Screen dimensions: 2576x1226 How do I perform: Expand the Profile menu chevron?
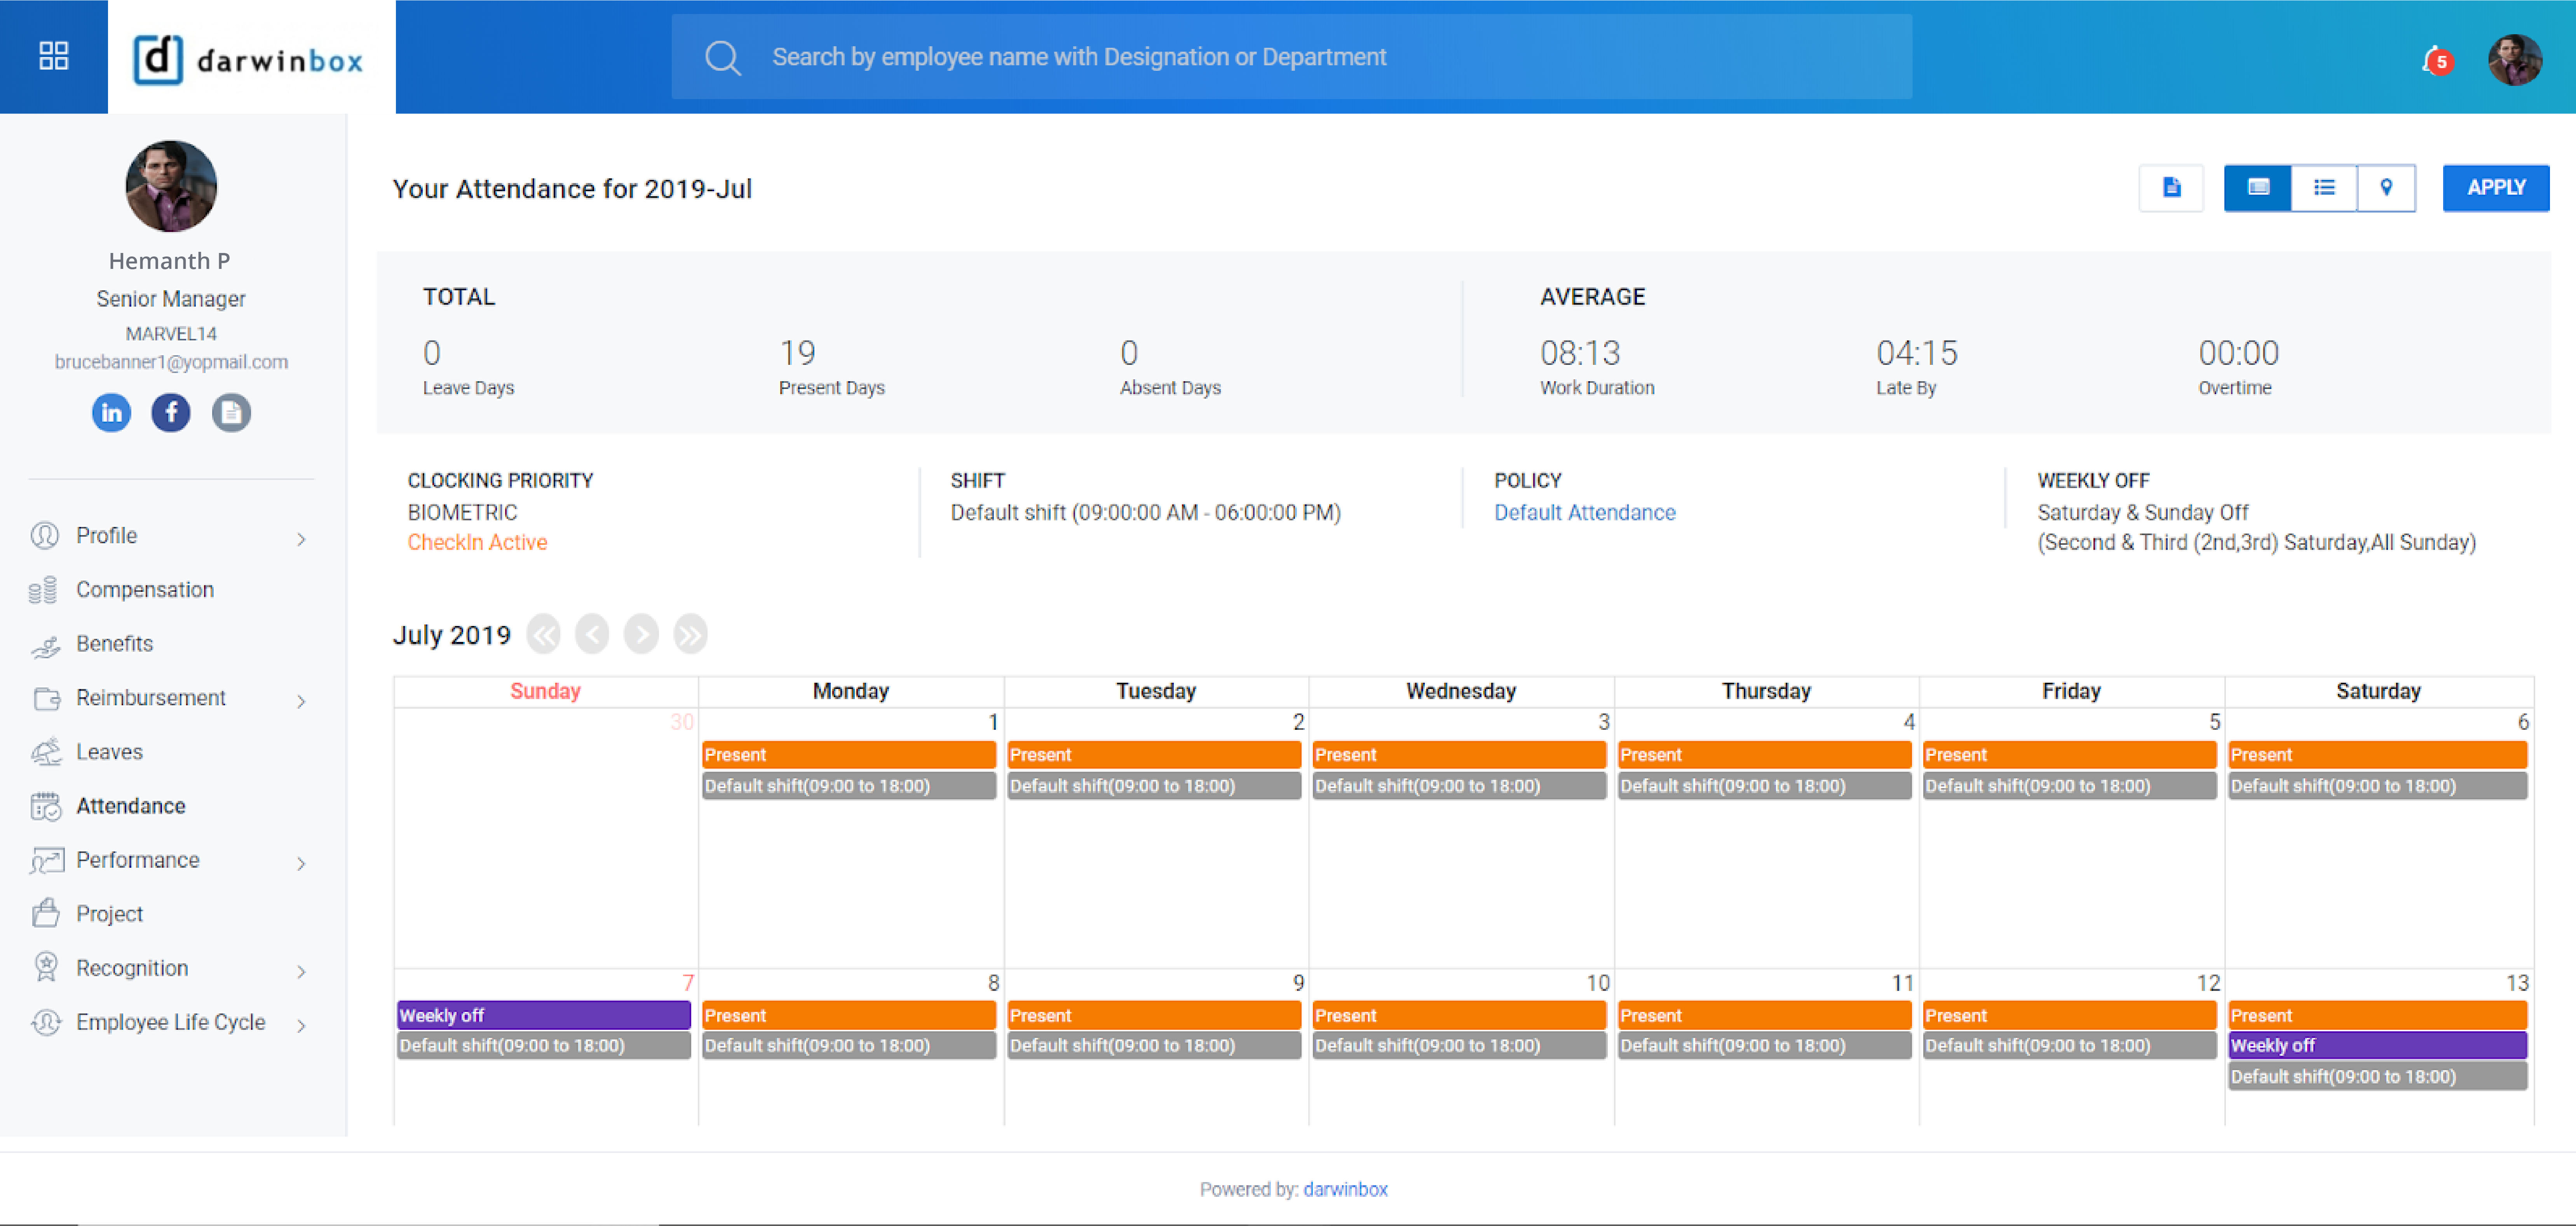coord(301,539)
